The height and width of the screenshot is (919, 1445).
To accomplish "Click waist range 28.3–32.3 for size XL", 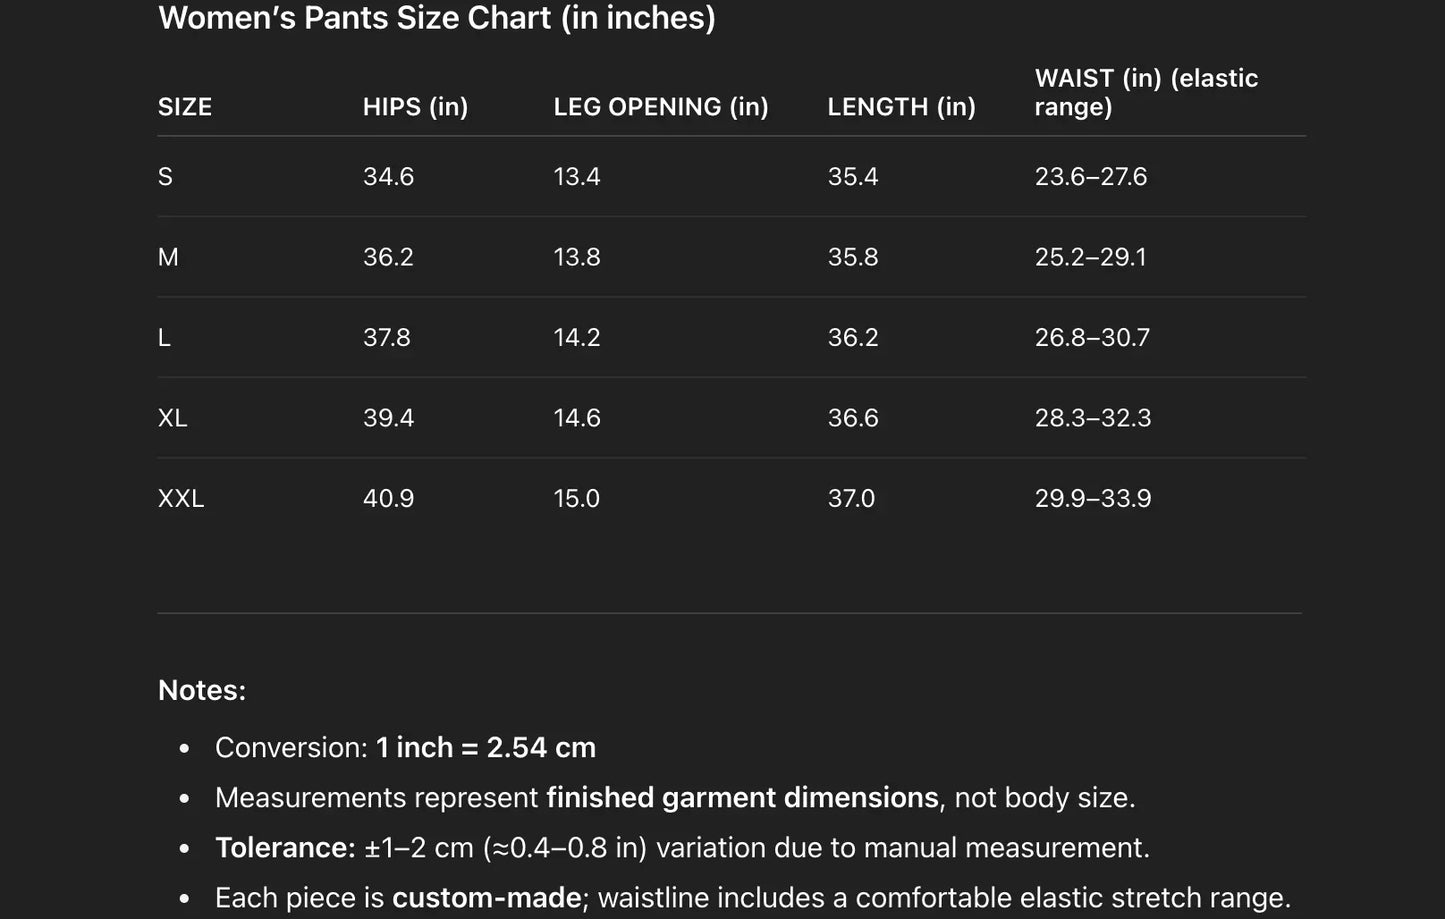I will coord(1093,418).
